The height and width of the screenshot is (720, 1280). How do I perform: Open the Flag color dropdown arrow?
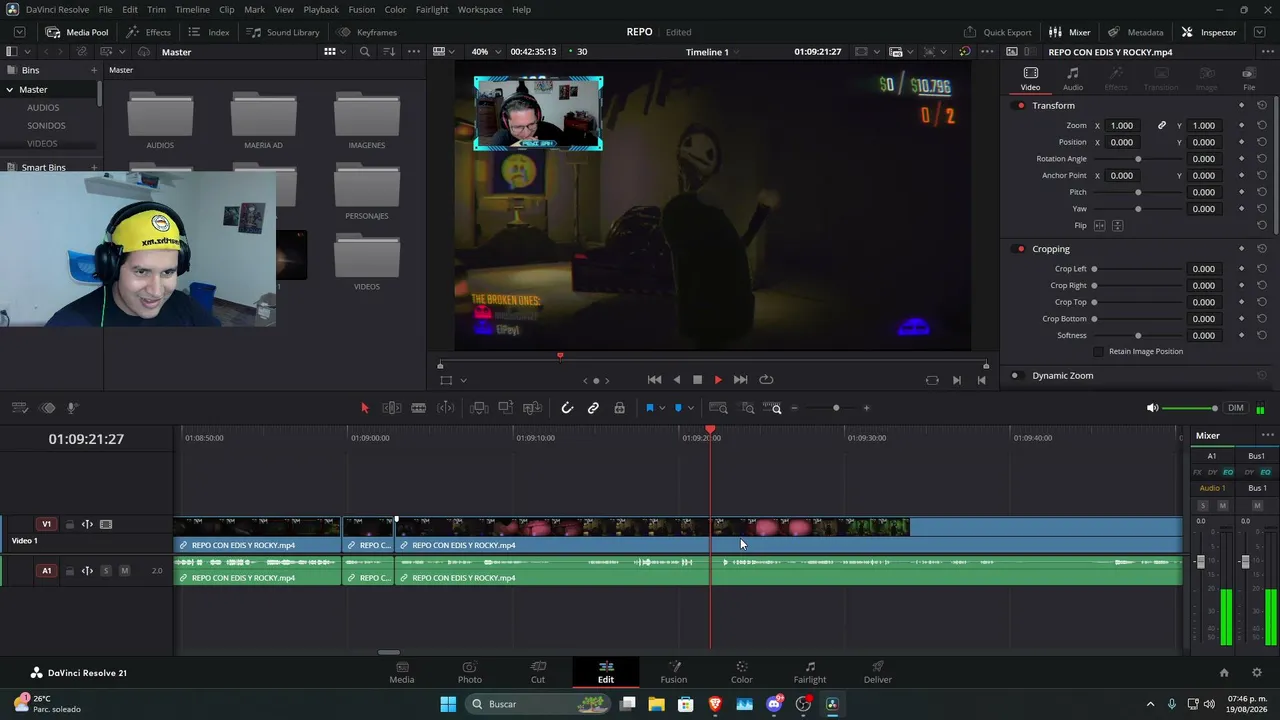coord(662,408)
